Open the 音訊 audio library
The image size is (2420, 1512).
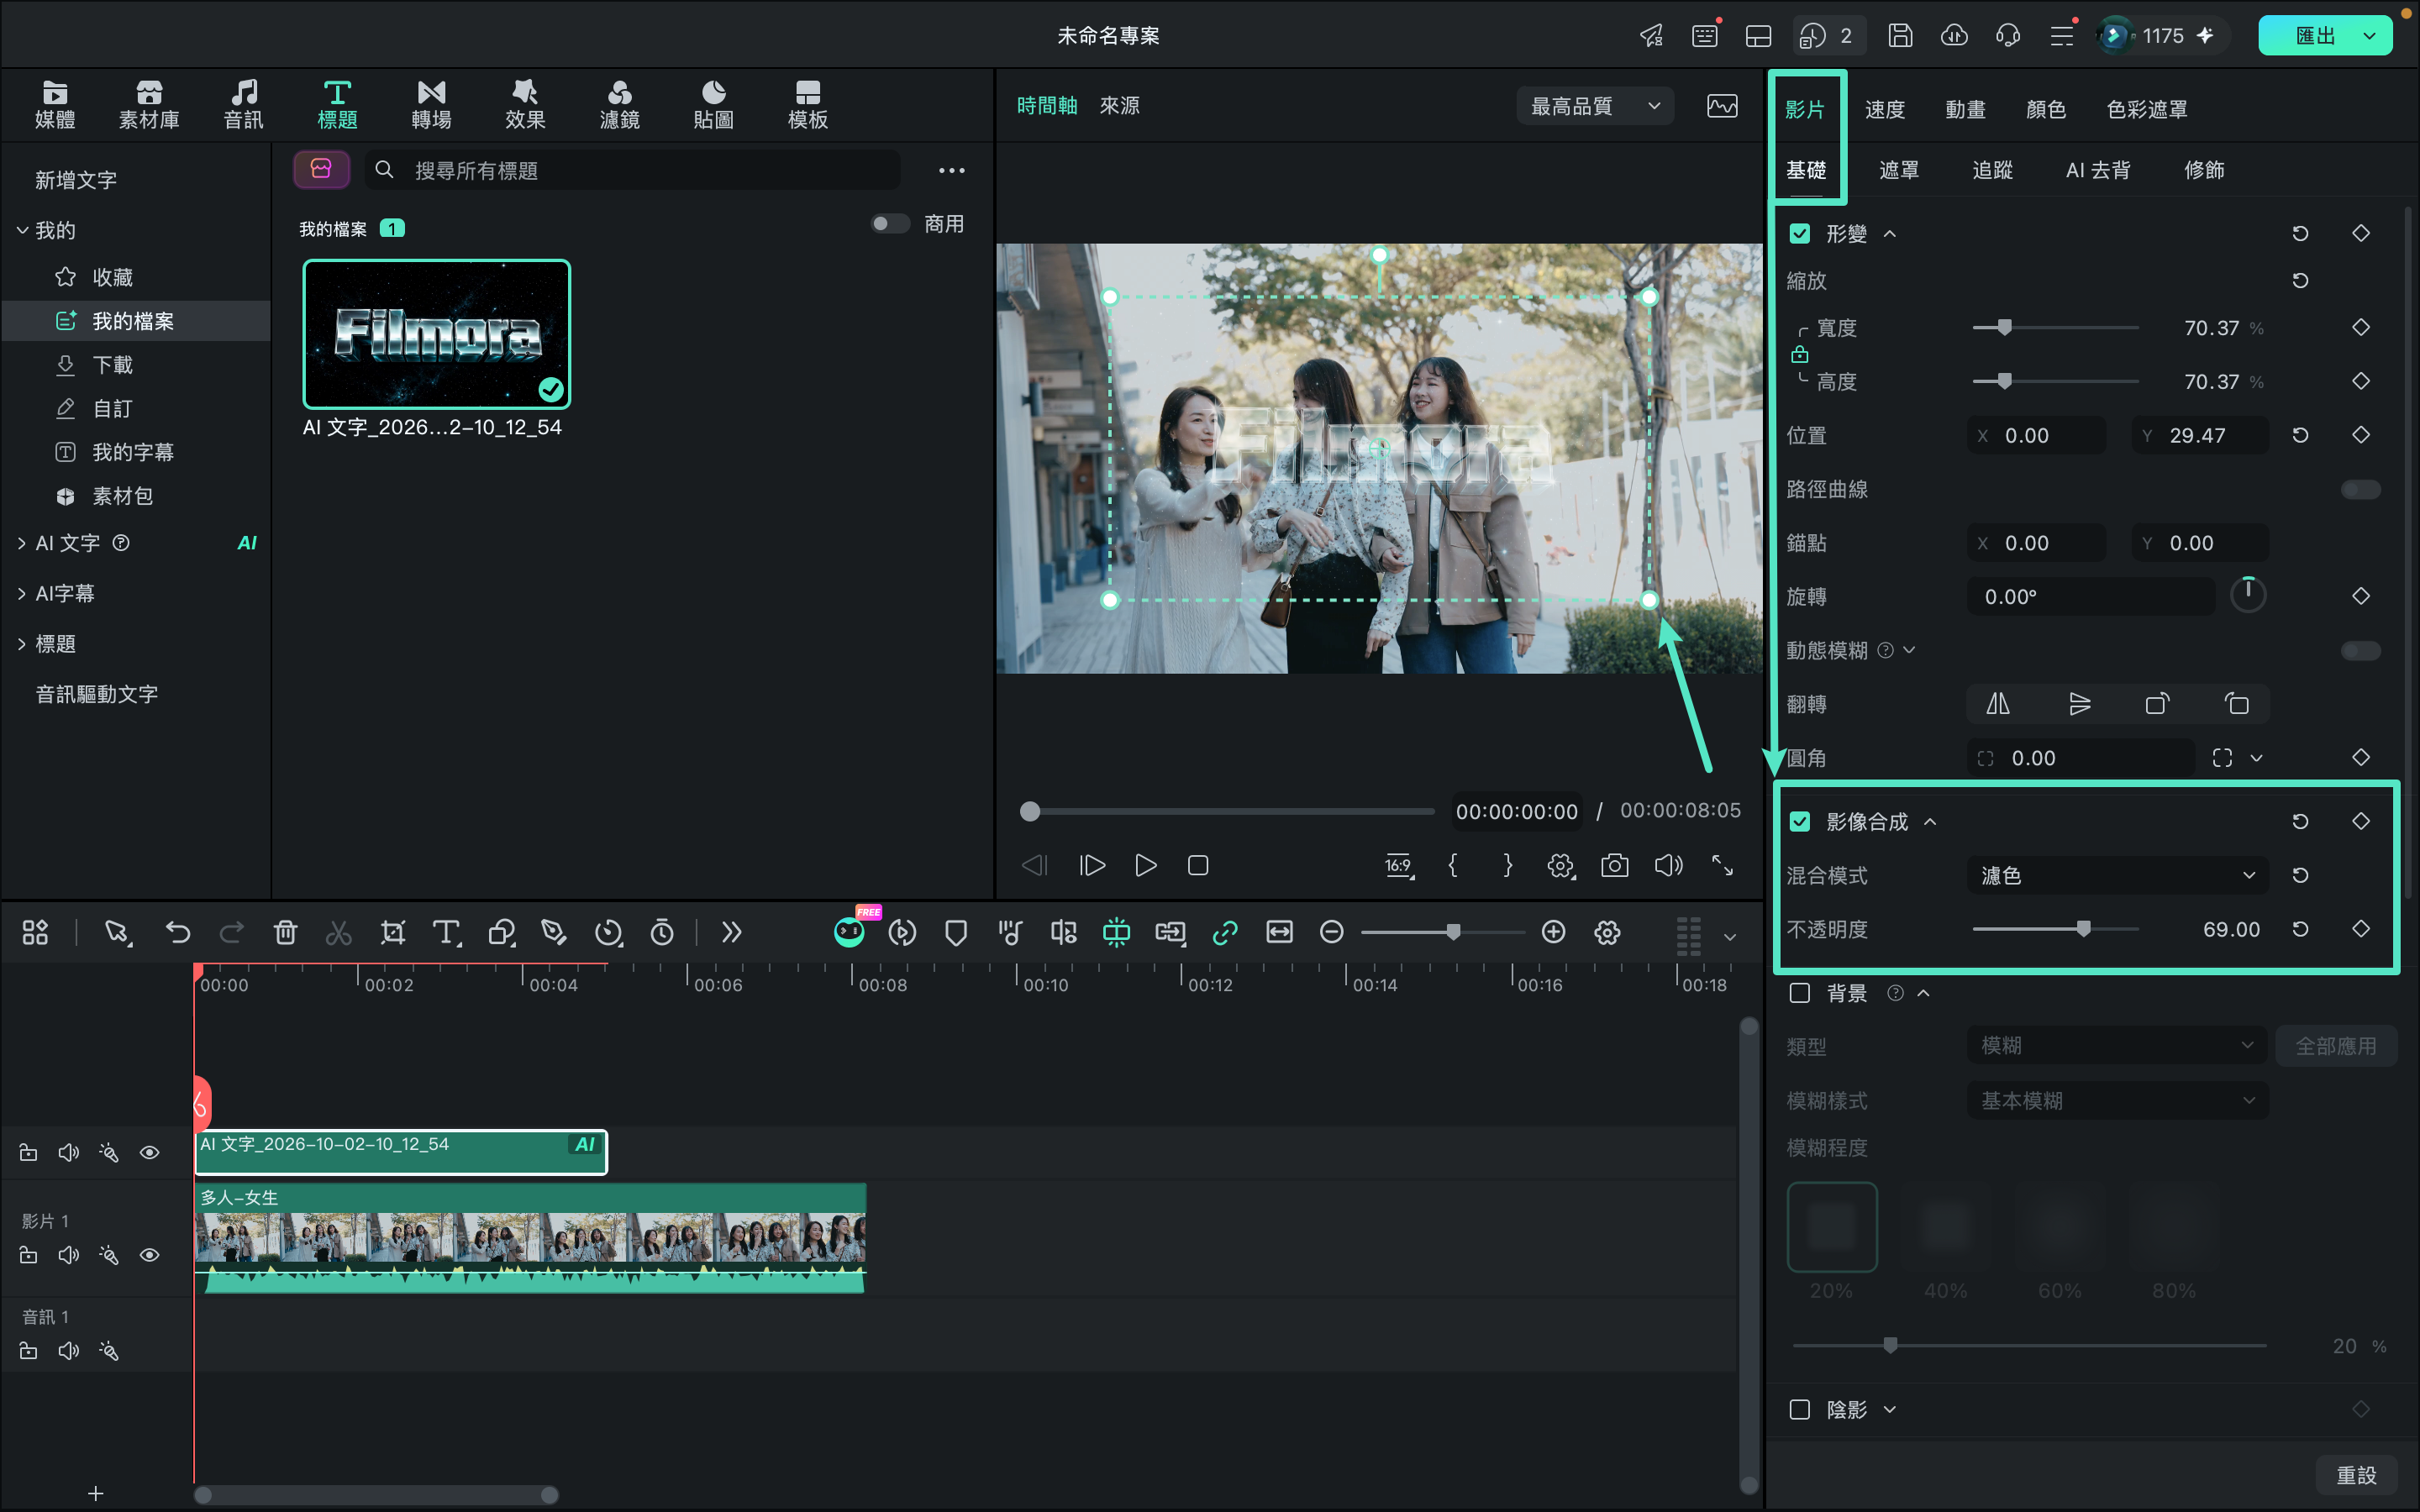coord(243,105)
